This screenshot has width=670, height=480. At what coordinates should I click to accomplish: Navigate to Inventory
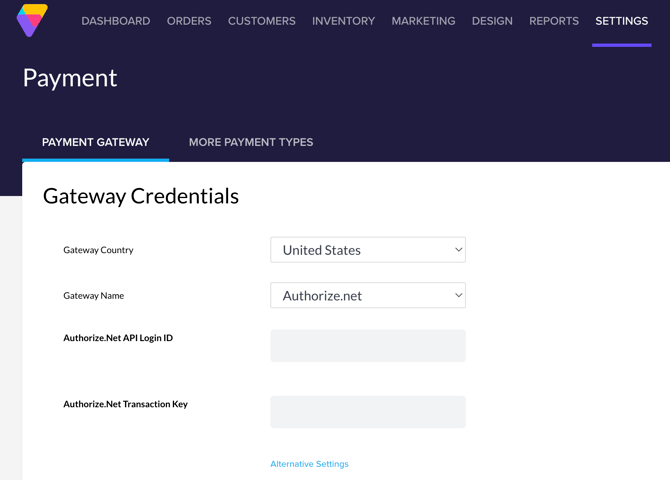[344, 21]
